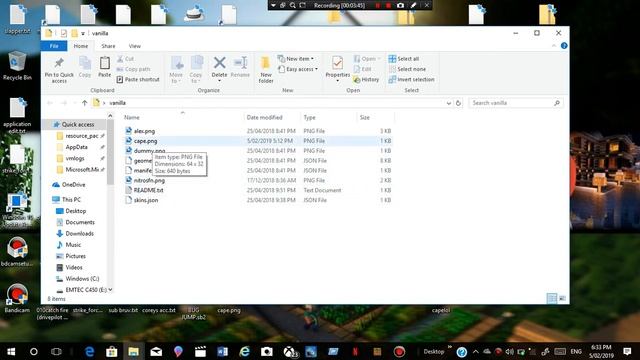Create a New folder from ribbon
The height and width of the screenshot is (360, 640).
click(266, 69)
